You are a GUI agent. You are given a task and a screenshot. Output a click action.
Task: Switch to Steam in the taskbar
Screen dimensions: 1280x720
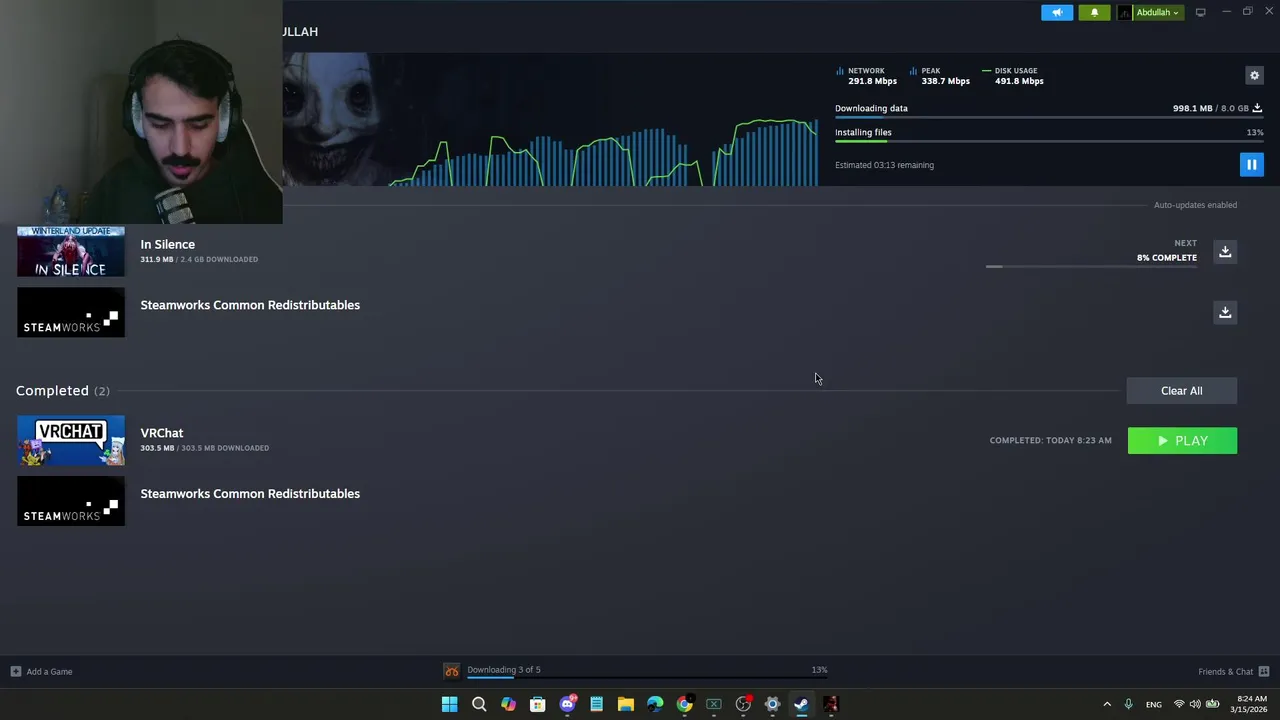[801, 704]
